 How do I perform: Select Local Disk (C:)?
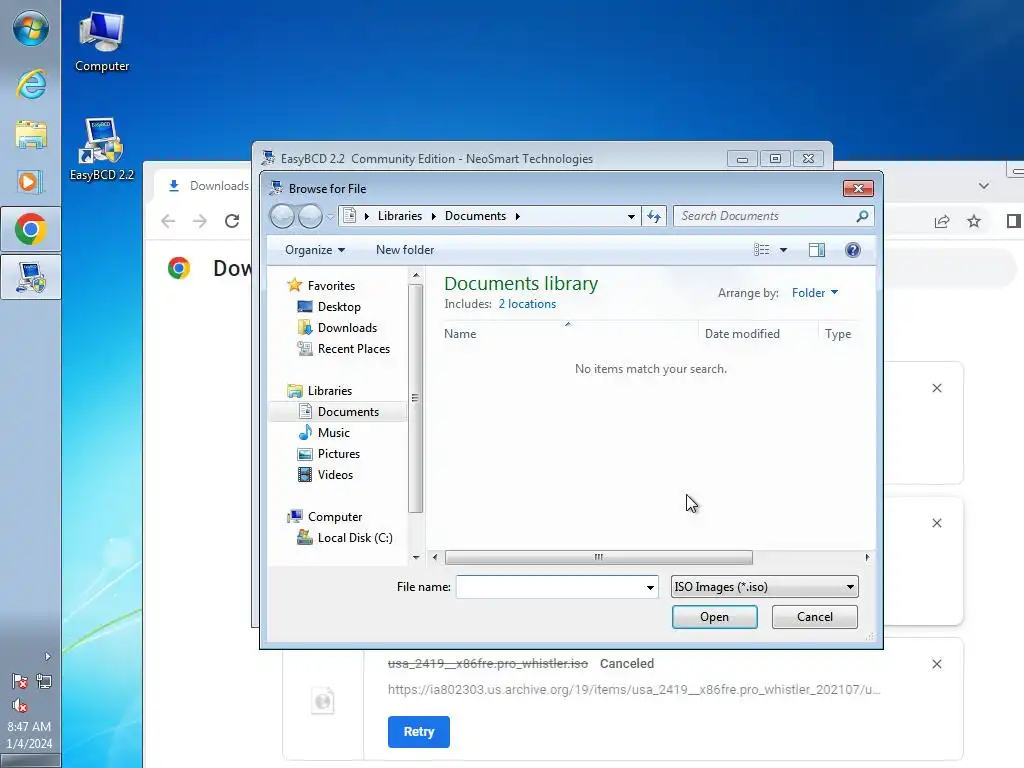[355, 537]
